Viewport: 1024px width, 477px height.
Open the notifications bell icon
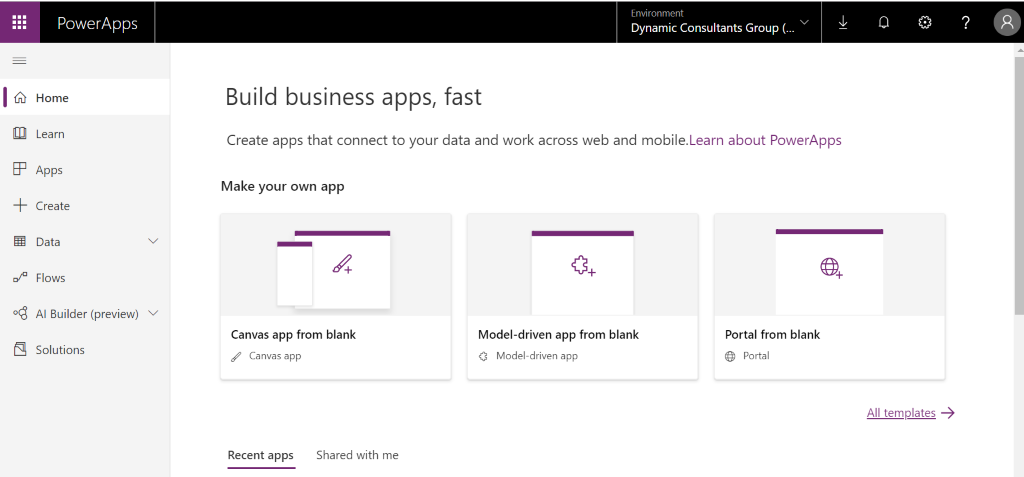(884, 22)
